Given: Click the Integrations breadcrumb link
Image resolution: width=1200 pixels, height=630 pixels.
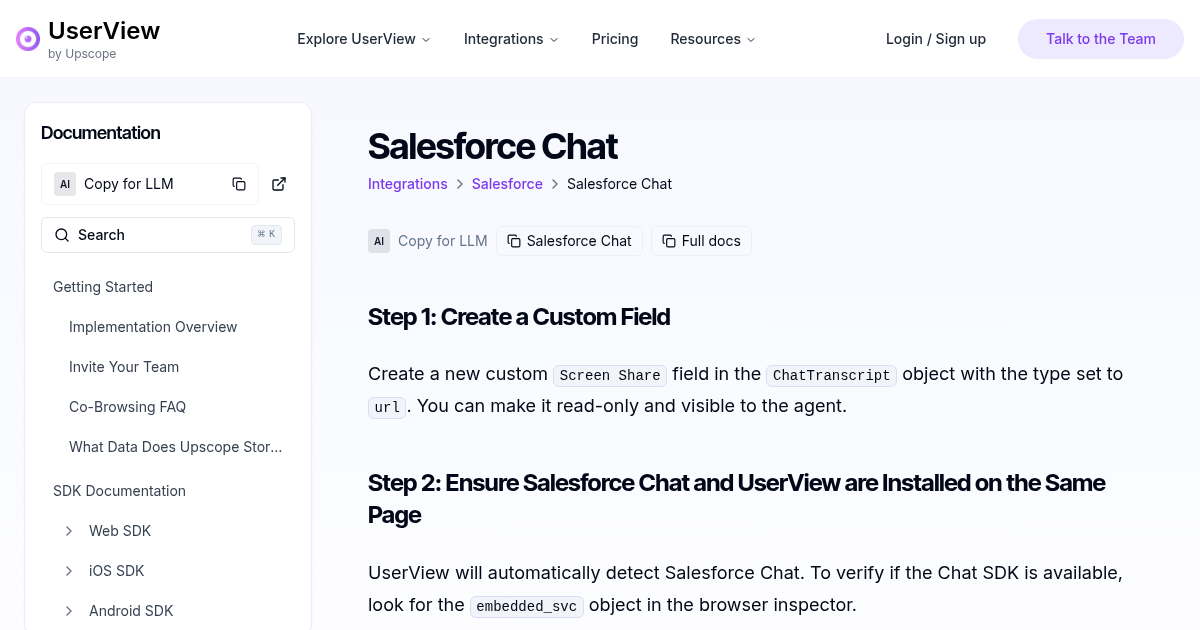Looking at the screenshot, I should click(408, 184).
